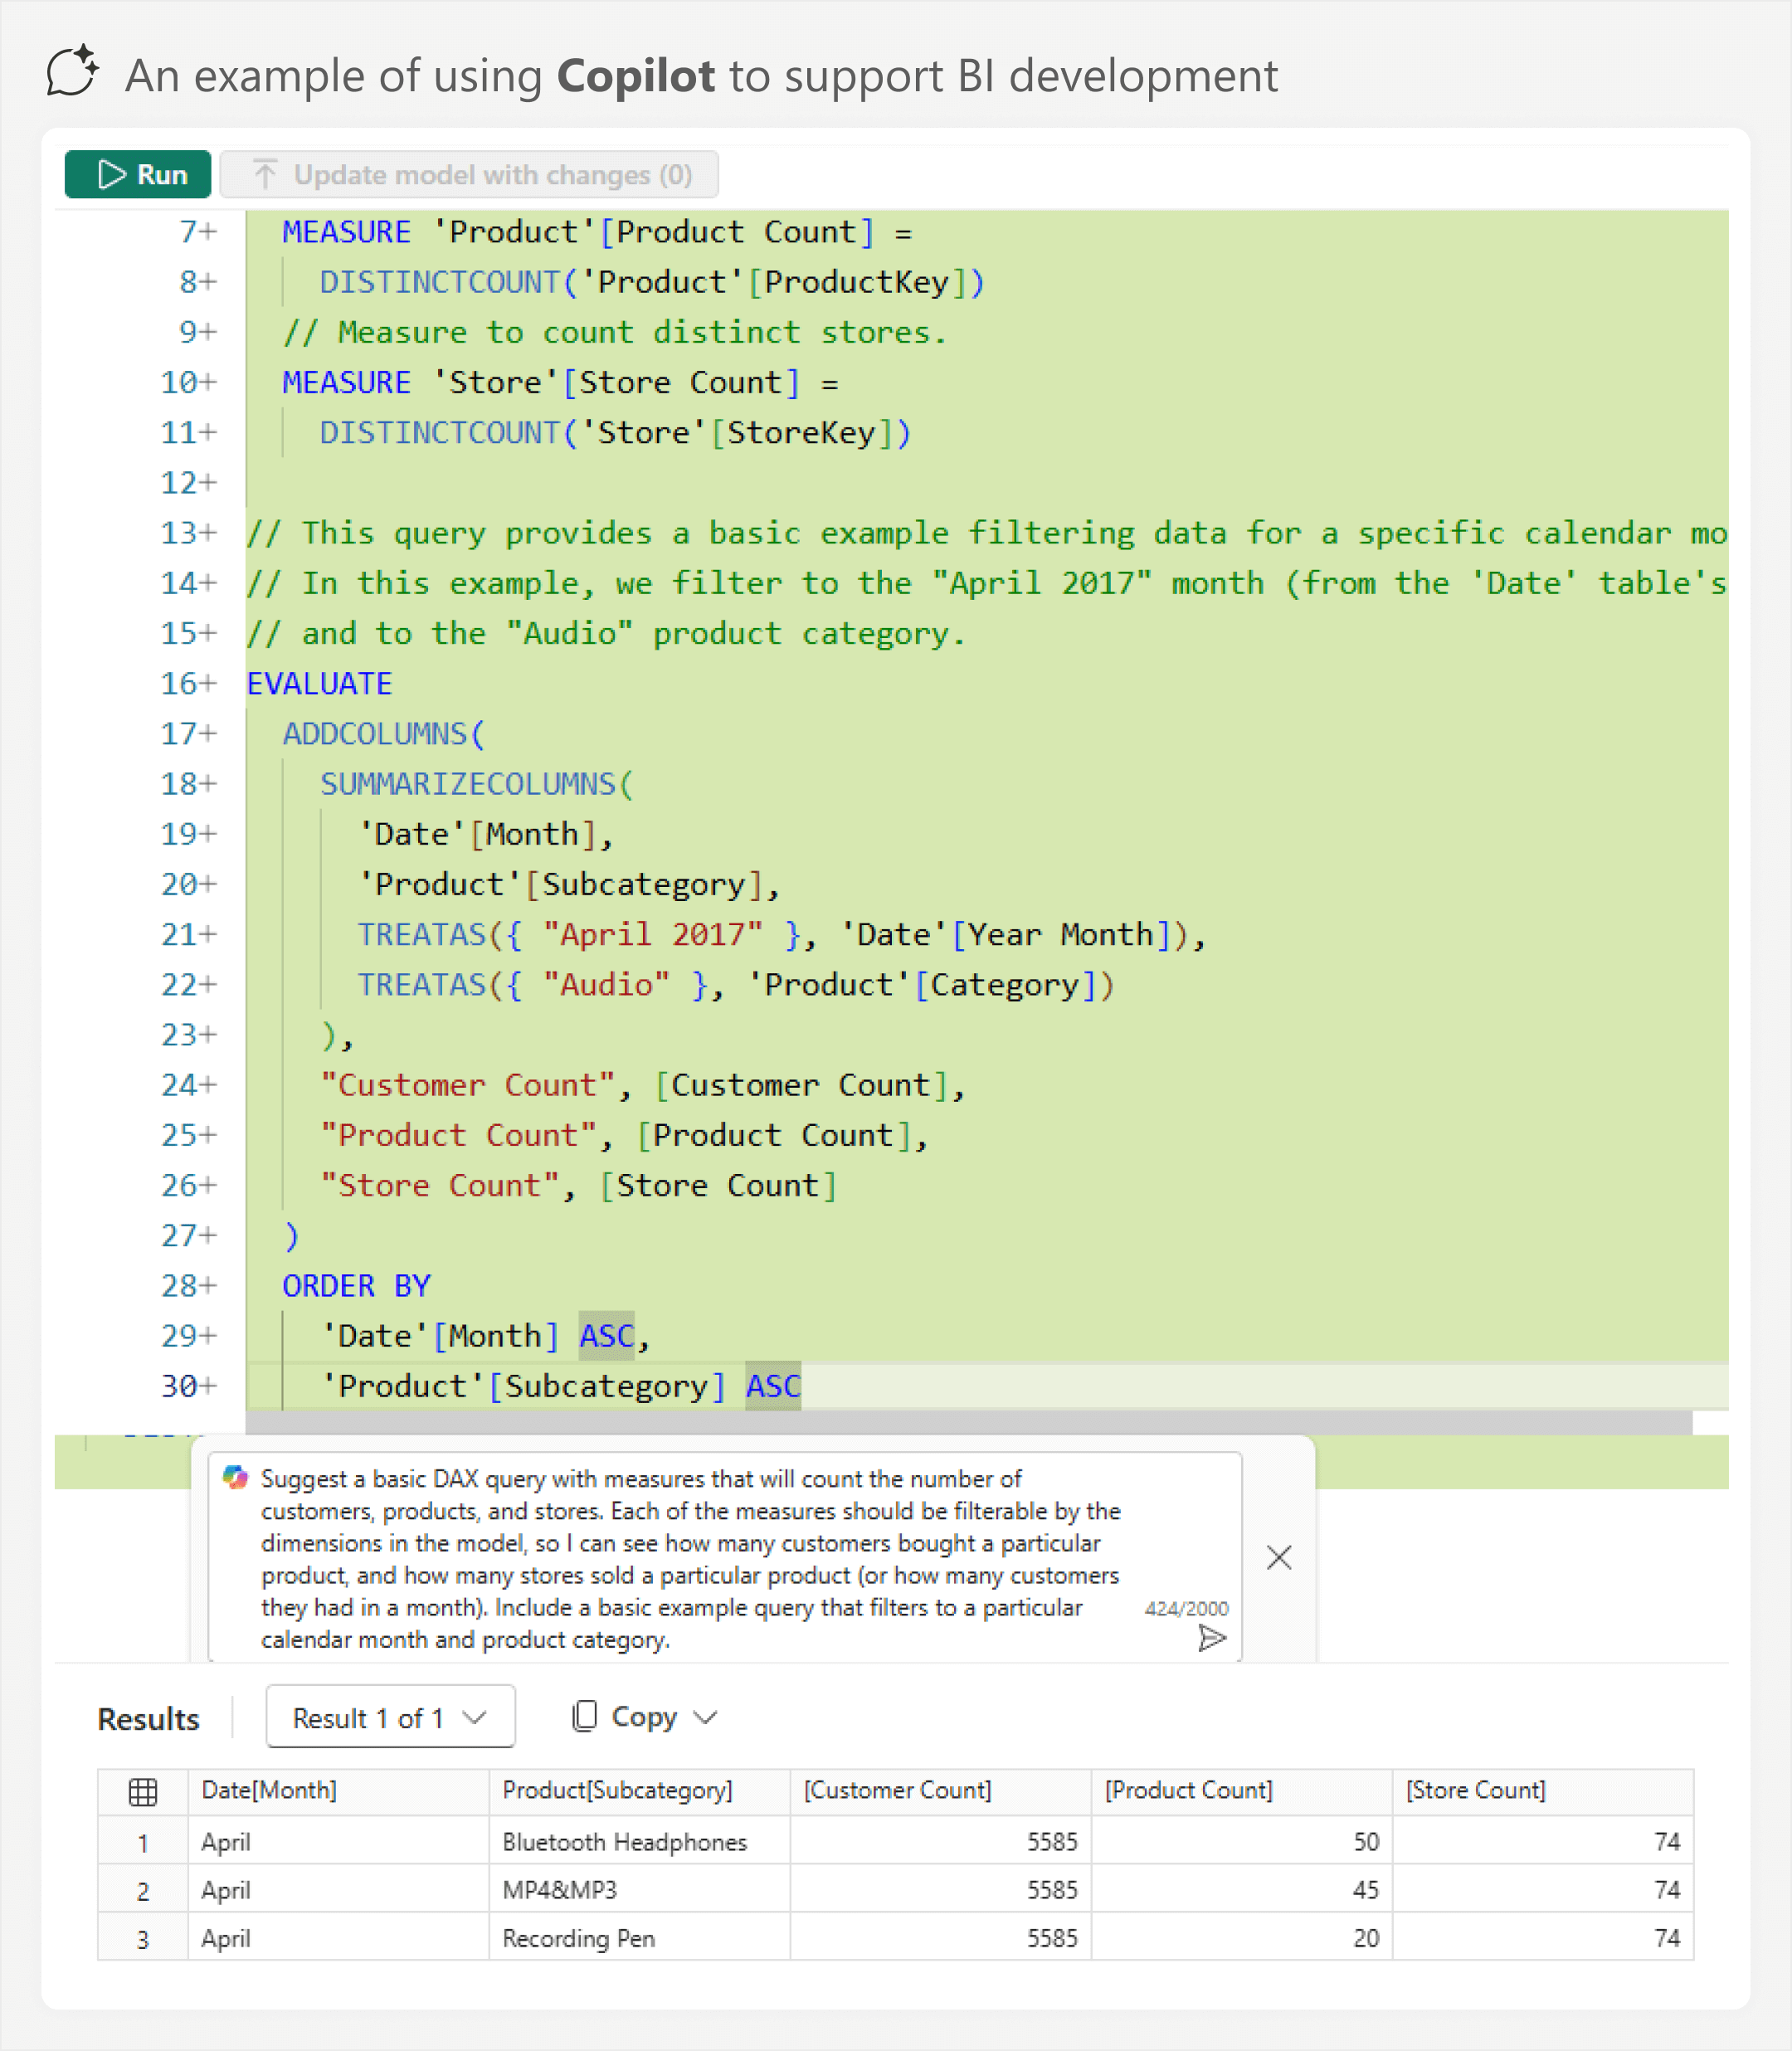Click the [Store Count] column header
The width and height of the screenshot is (1792, 2051).
click(1542, 1791)
